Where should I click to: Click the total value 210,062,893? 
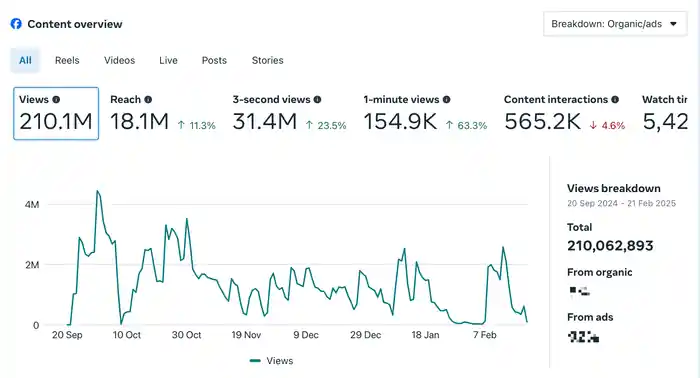[x=610, y=246]
